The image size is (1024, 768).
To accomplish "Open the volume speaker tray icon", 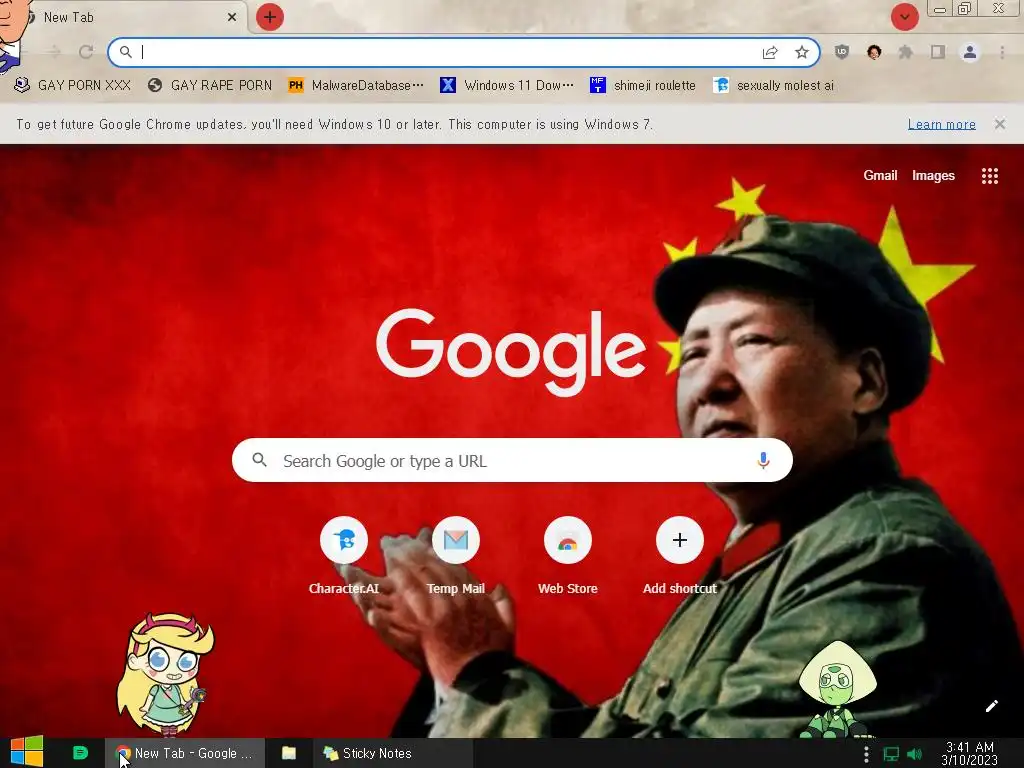I will tap(914, 754).
